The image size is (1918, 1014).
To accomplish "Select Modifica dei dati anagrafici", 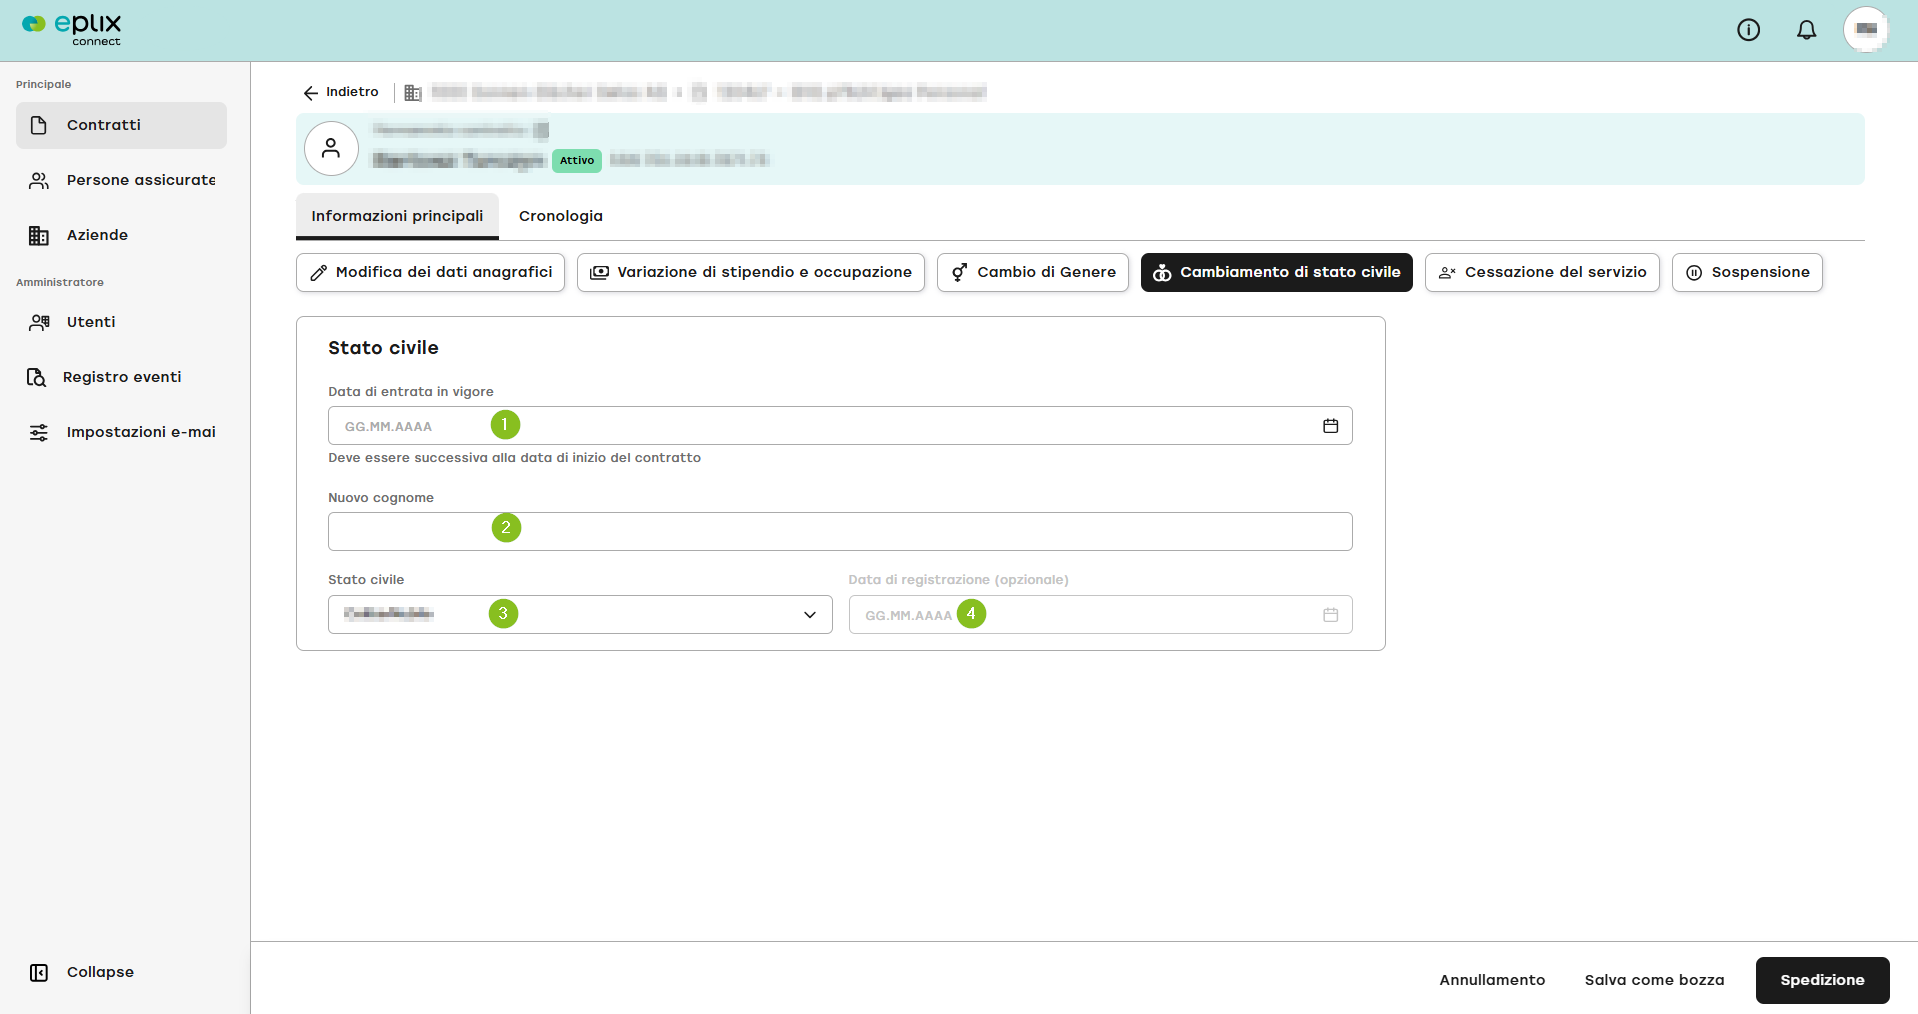I will pyautogui.click(x=431, y=272).
